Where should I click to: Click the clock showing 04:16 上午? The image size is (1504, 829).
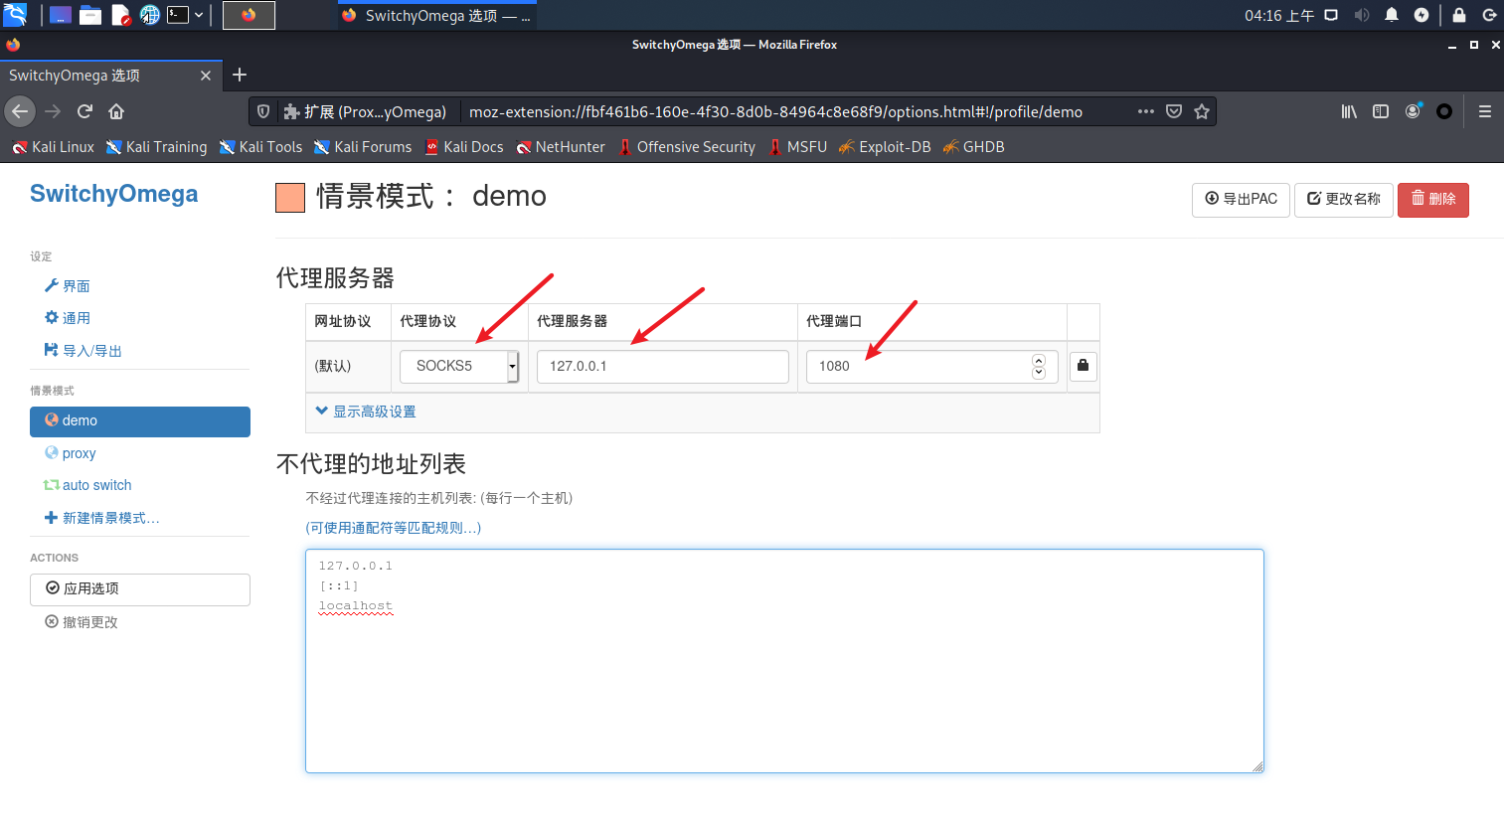(x=1279, y=15)
